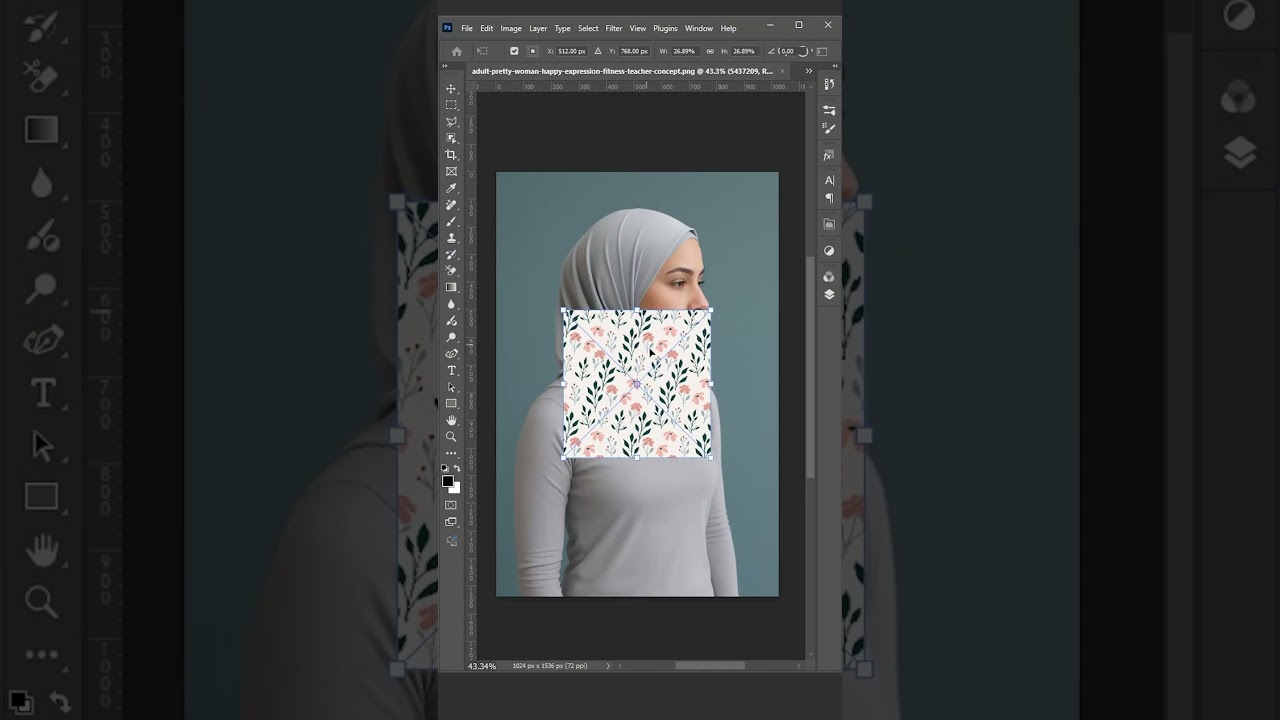Toggle the reference point checkbox
1280x720 pixels.
coord(514,51)
